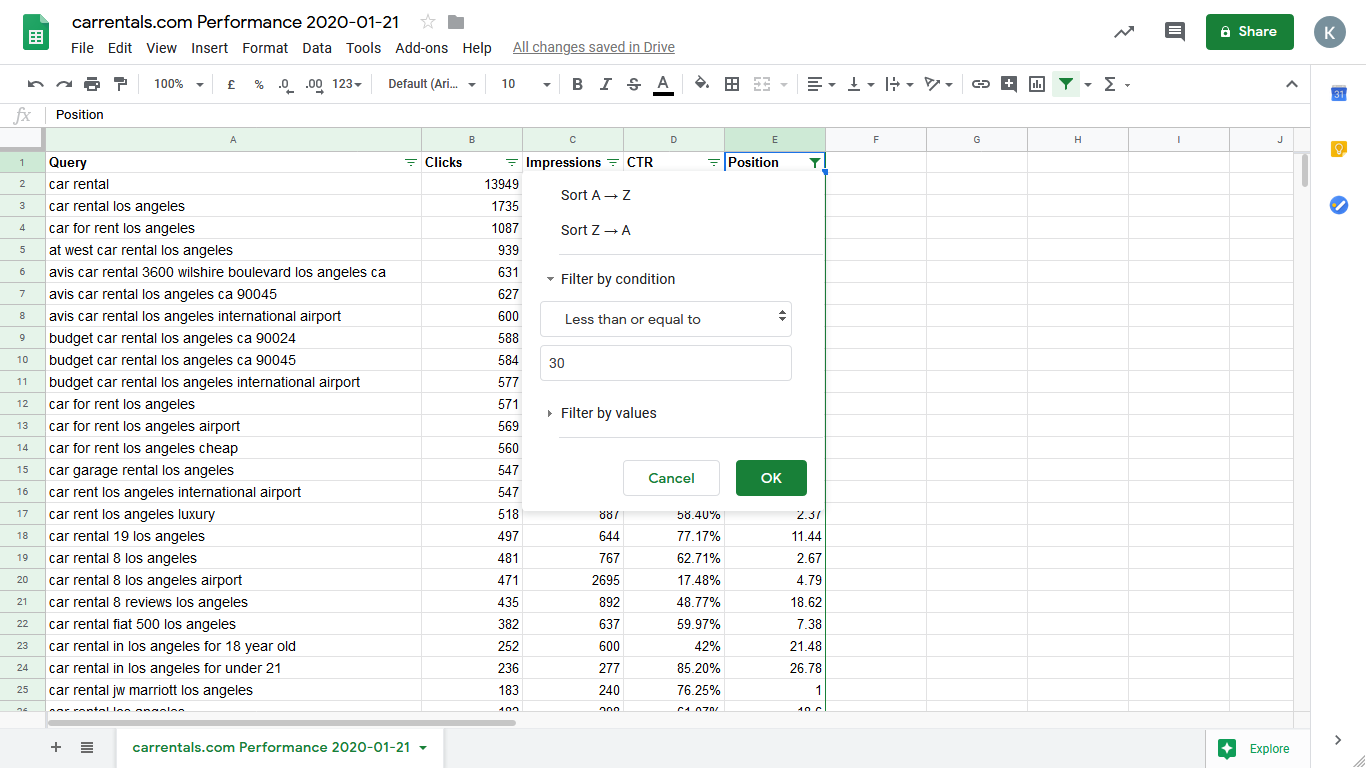1366x768 pixels.
Task: Open the Edit menu
Action: pyautogui.click(x=120, y=48)
